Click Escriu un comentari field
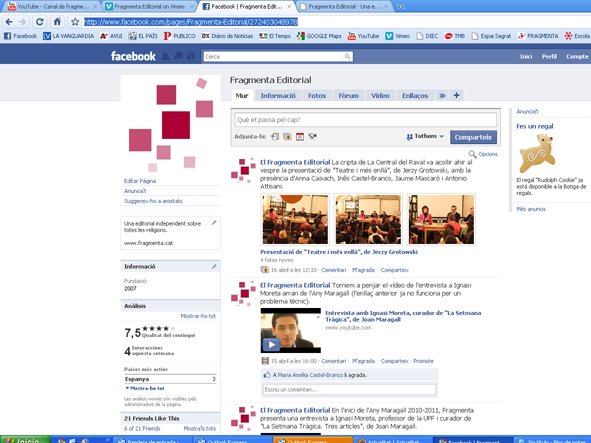Screen dimensions: 591x443 349,389
